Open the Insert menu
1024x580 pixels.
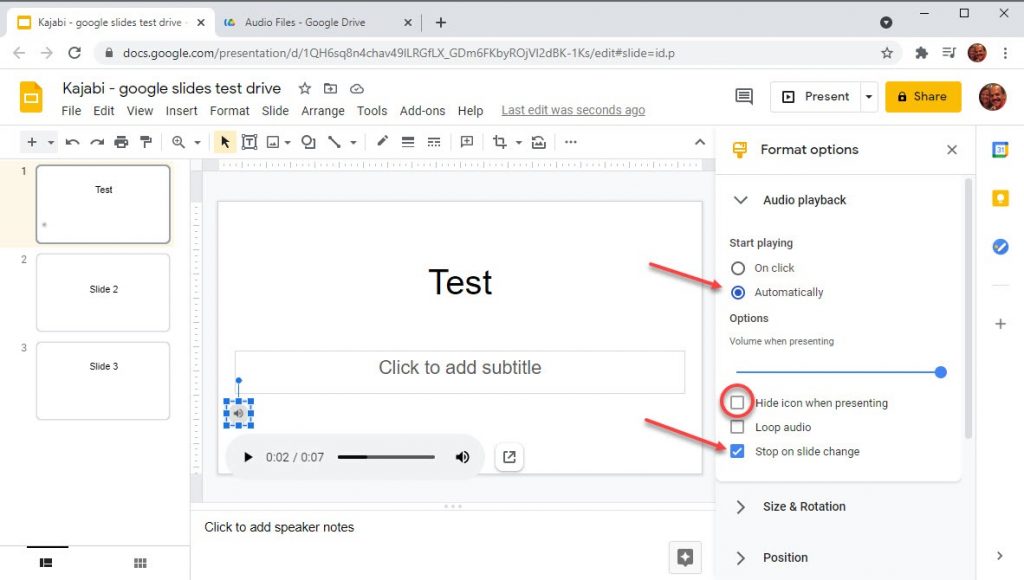coord(182,111)
